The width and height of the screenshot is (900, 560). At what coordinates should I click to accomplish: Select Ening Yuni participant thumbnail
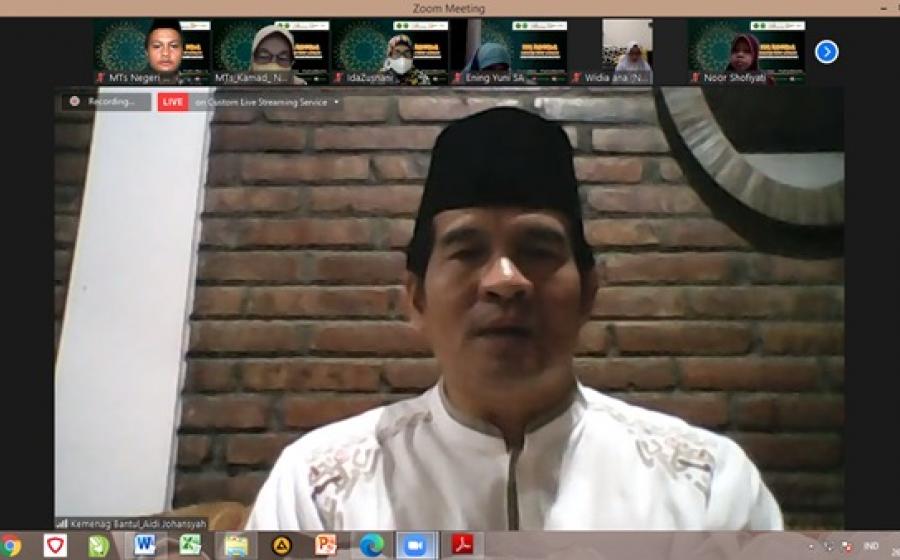509,51
